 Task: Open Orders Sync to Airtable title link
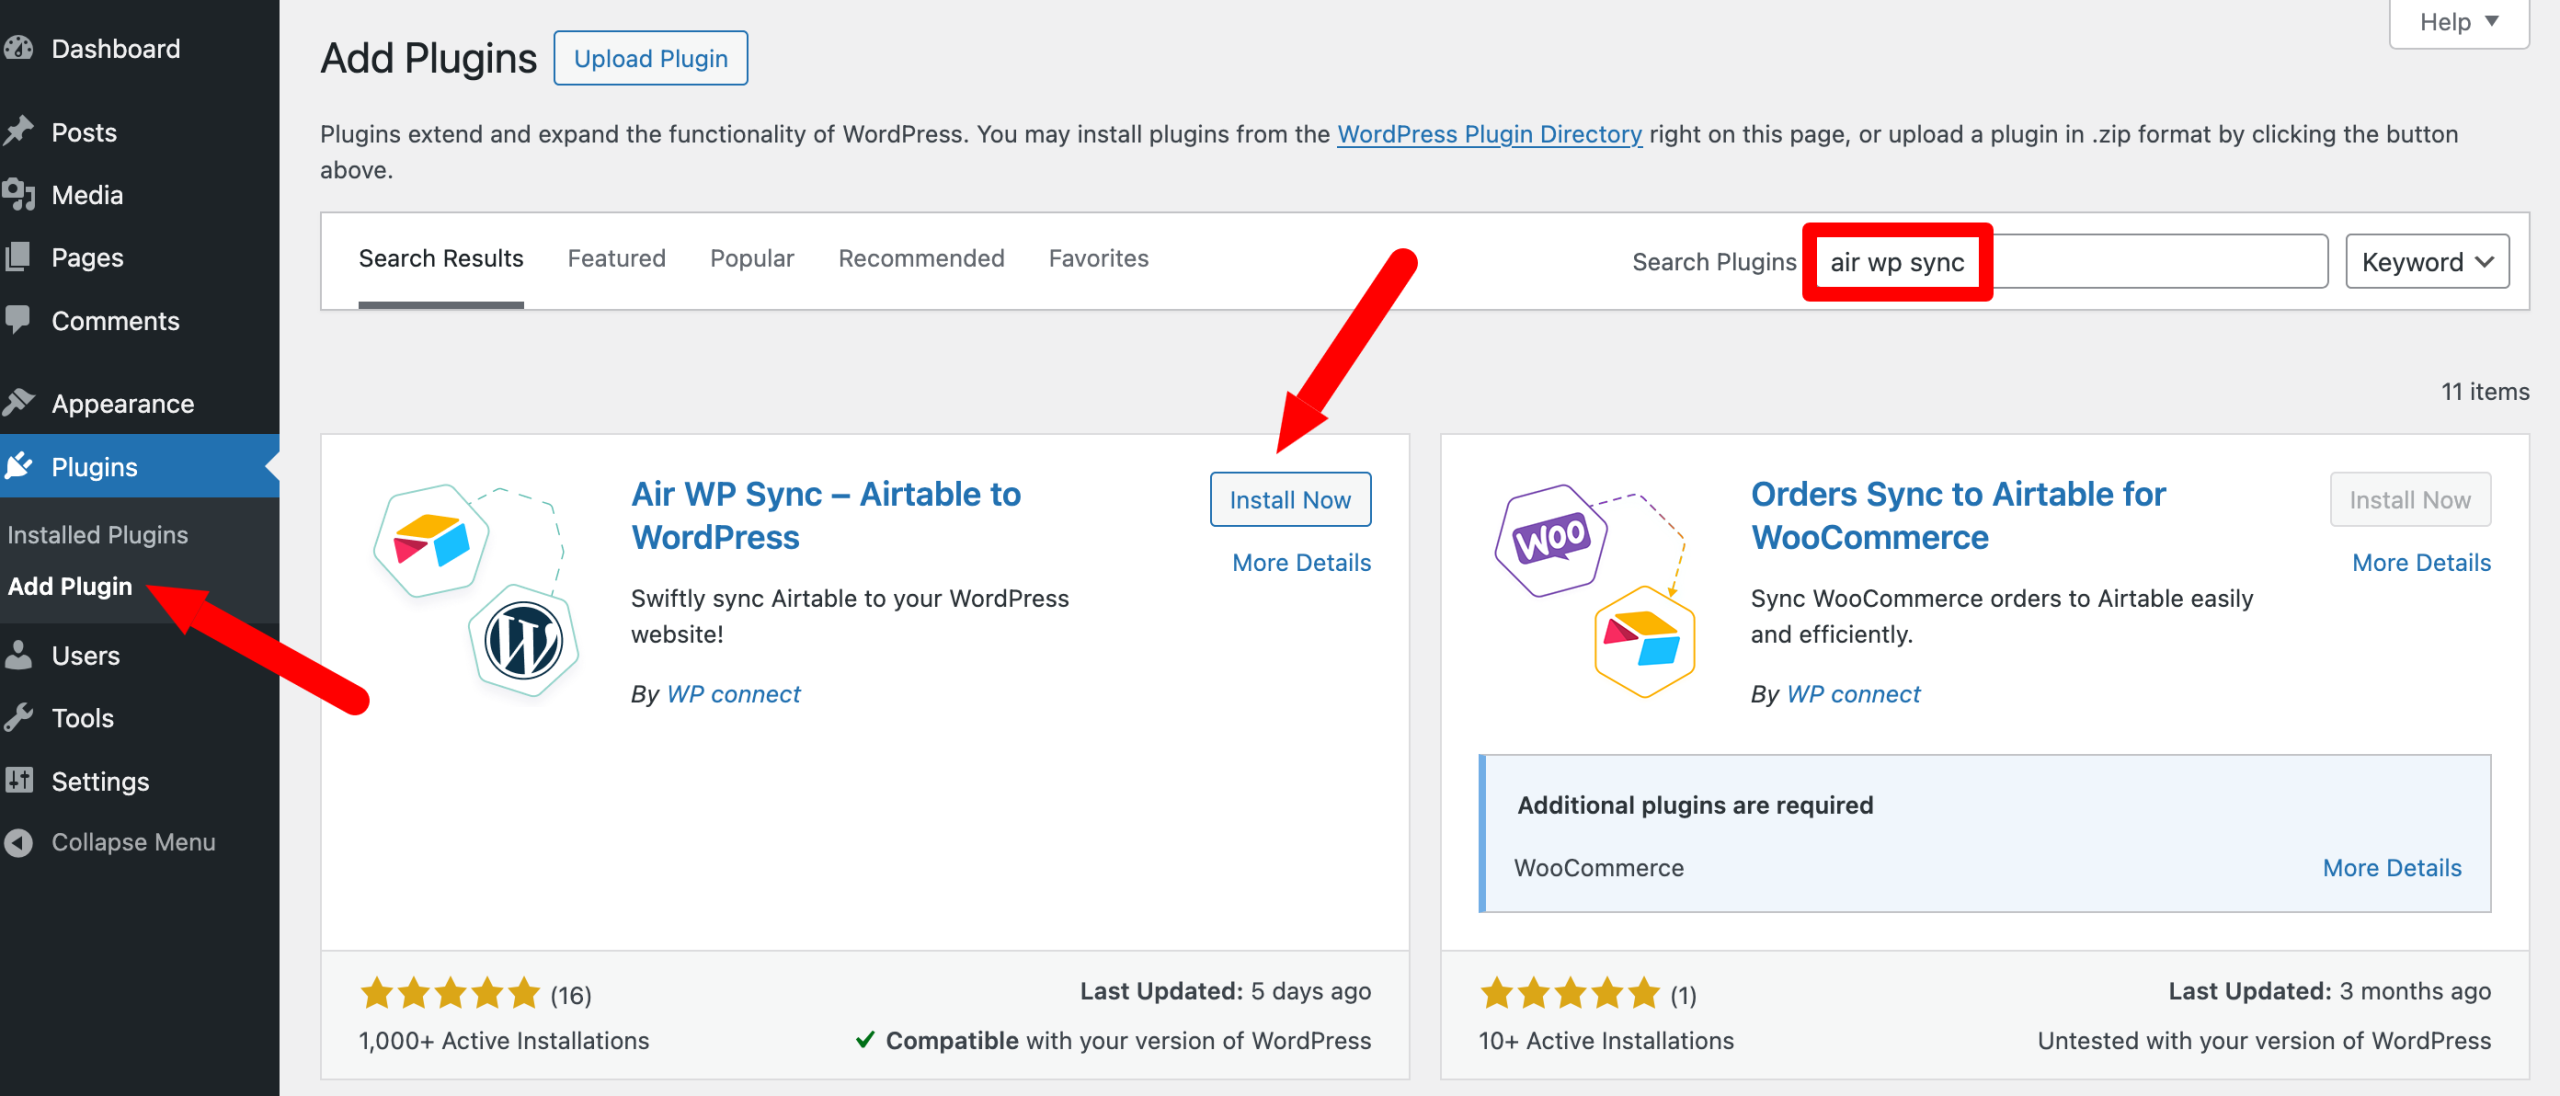(1958, 515)
